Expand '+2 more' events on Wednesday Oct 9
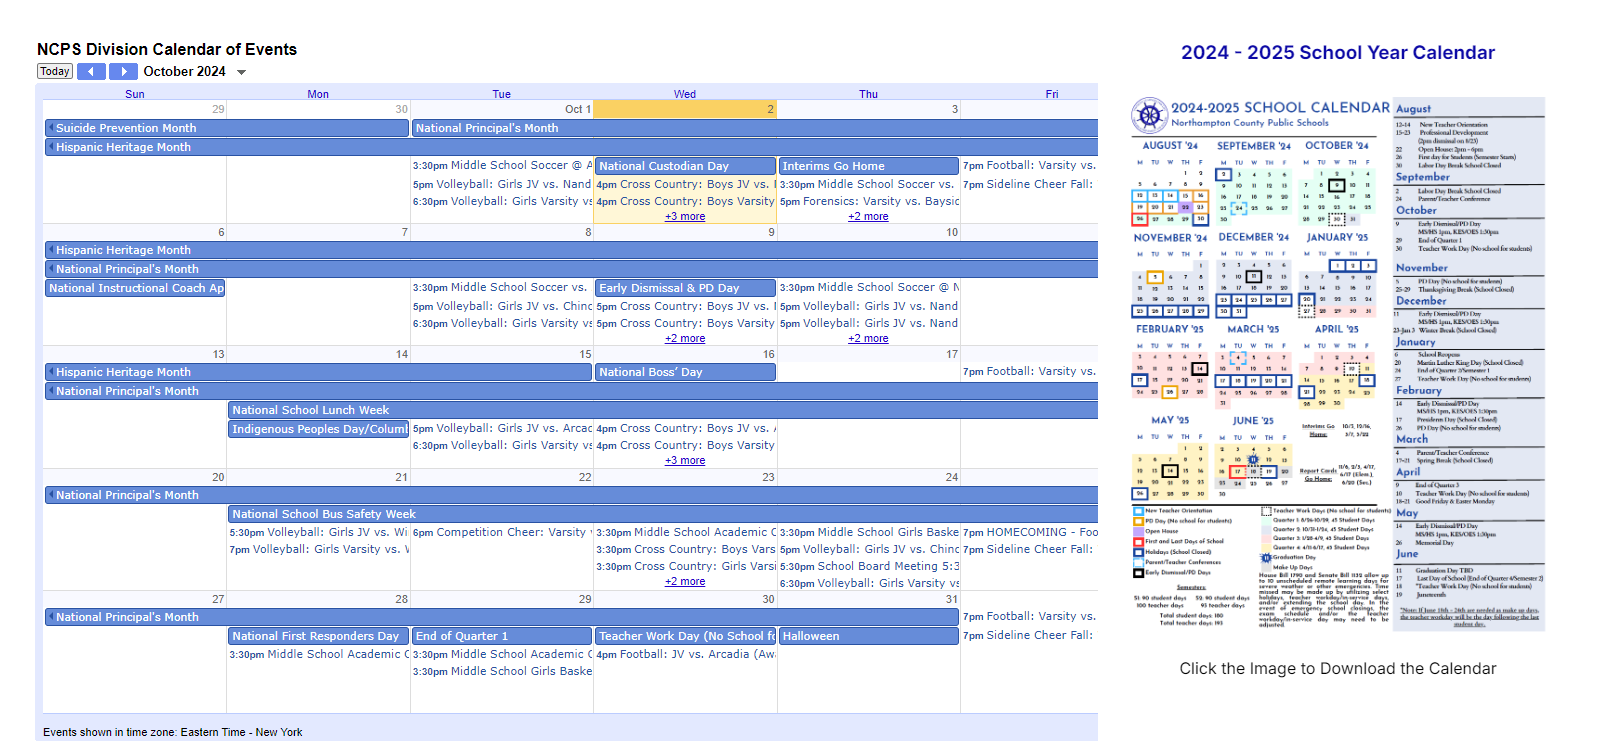Viewport: 1603px width, 751px height. pos(685,338)
